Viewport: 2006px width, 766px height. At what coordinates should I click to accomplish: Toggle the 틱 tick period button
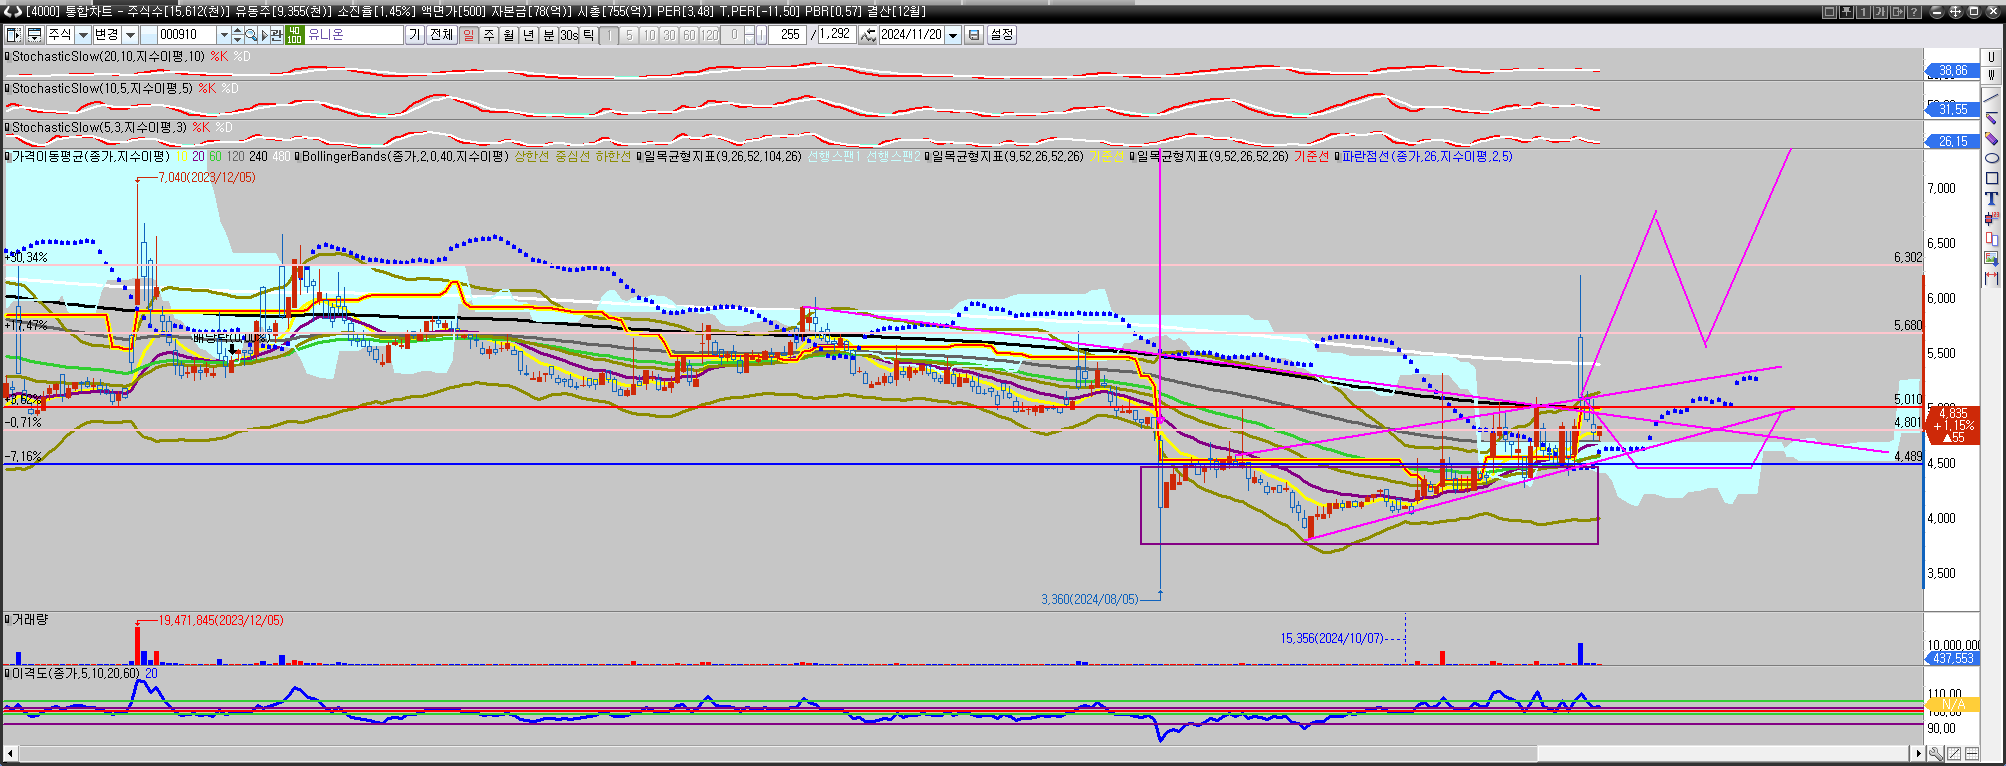point(589,35)
